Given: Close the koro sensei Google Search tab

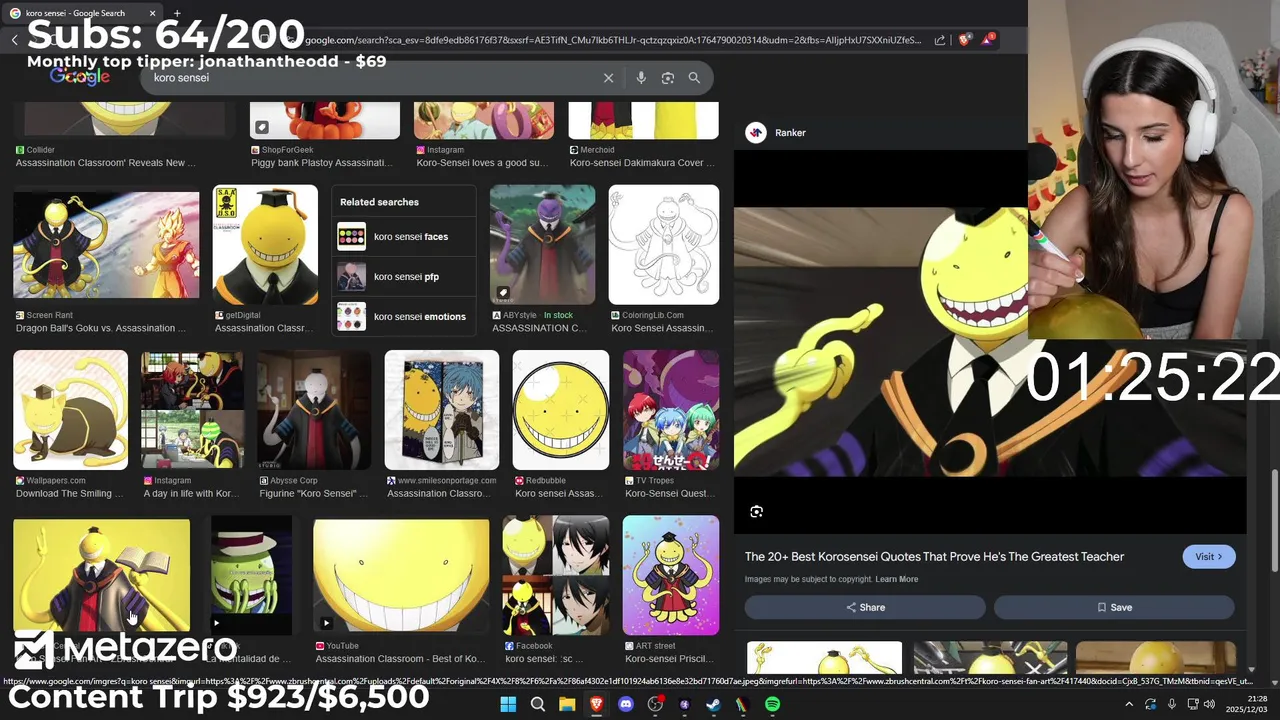Looking at the screenshot, I should point(153,13).
